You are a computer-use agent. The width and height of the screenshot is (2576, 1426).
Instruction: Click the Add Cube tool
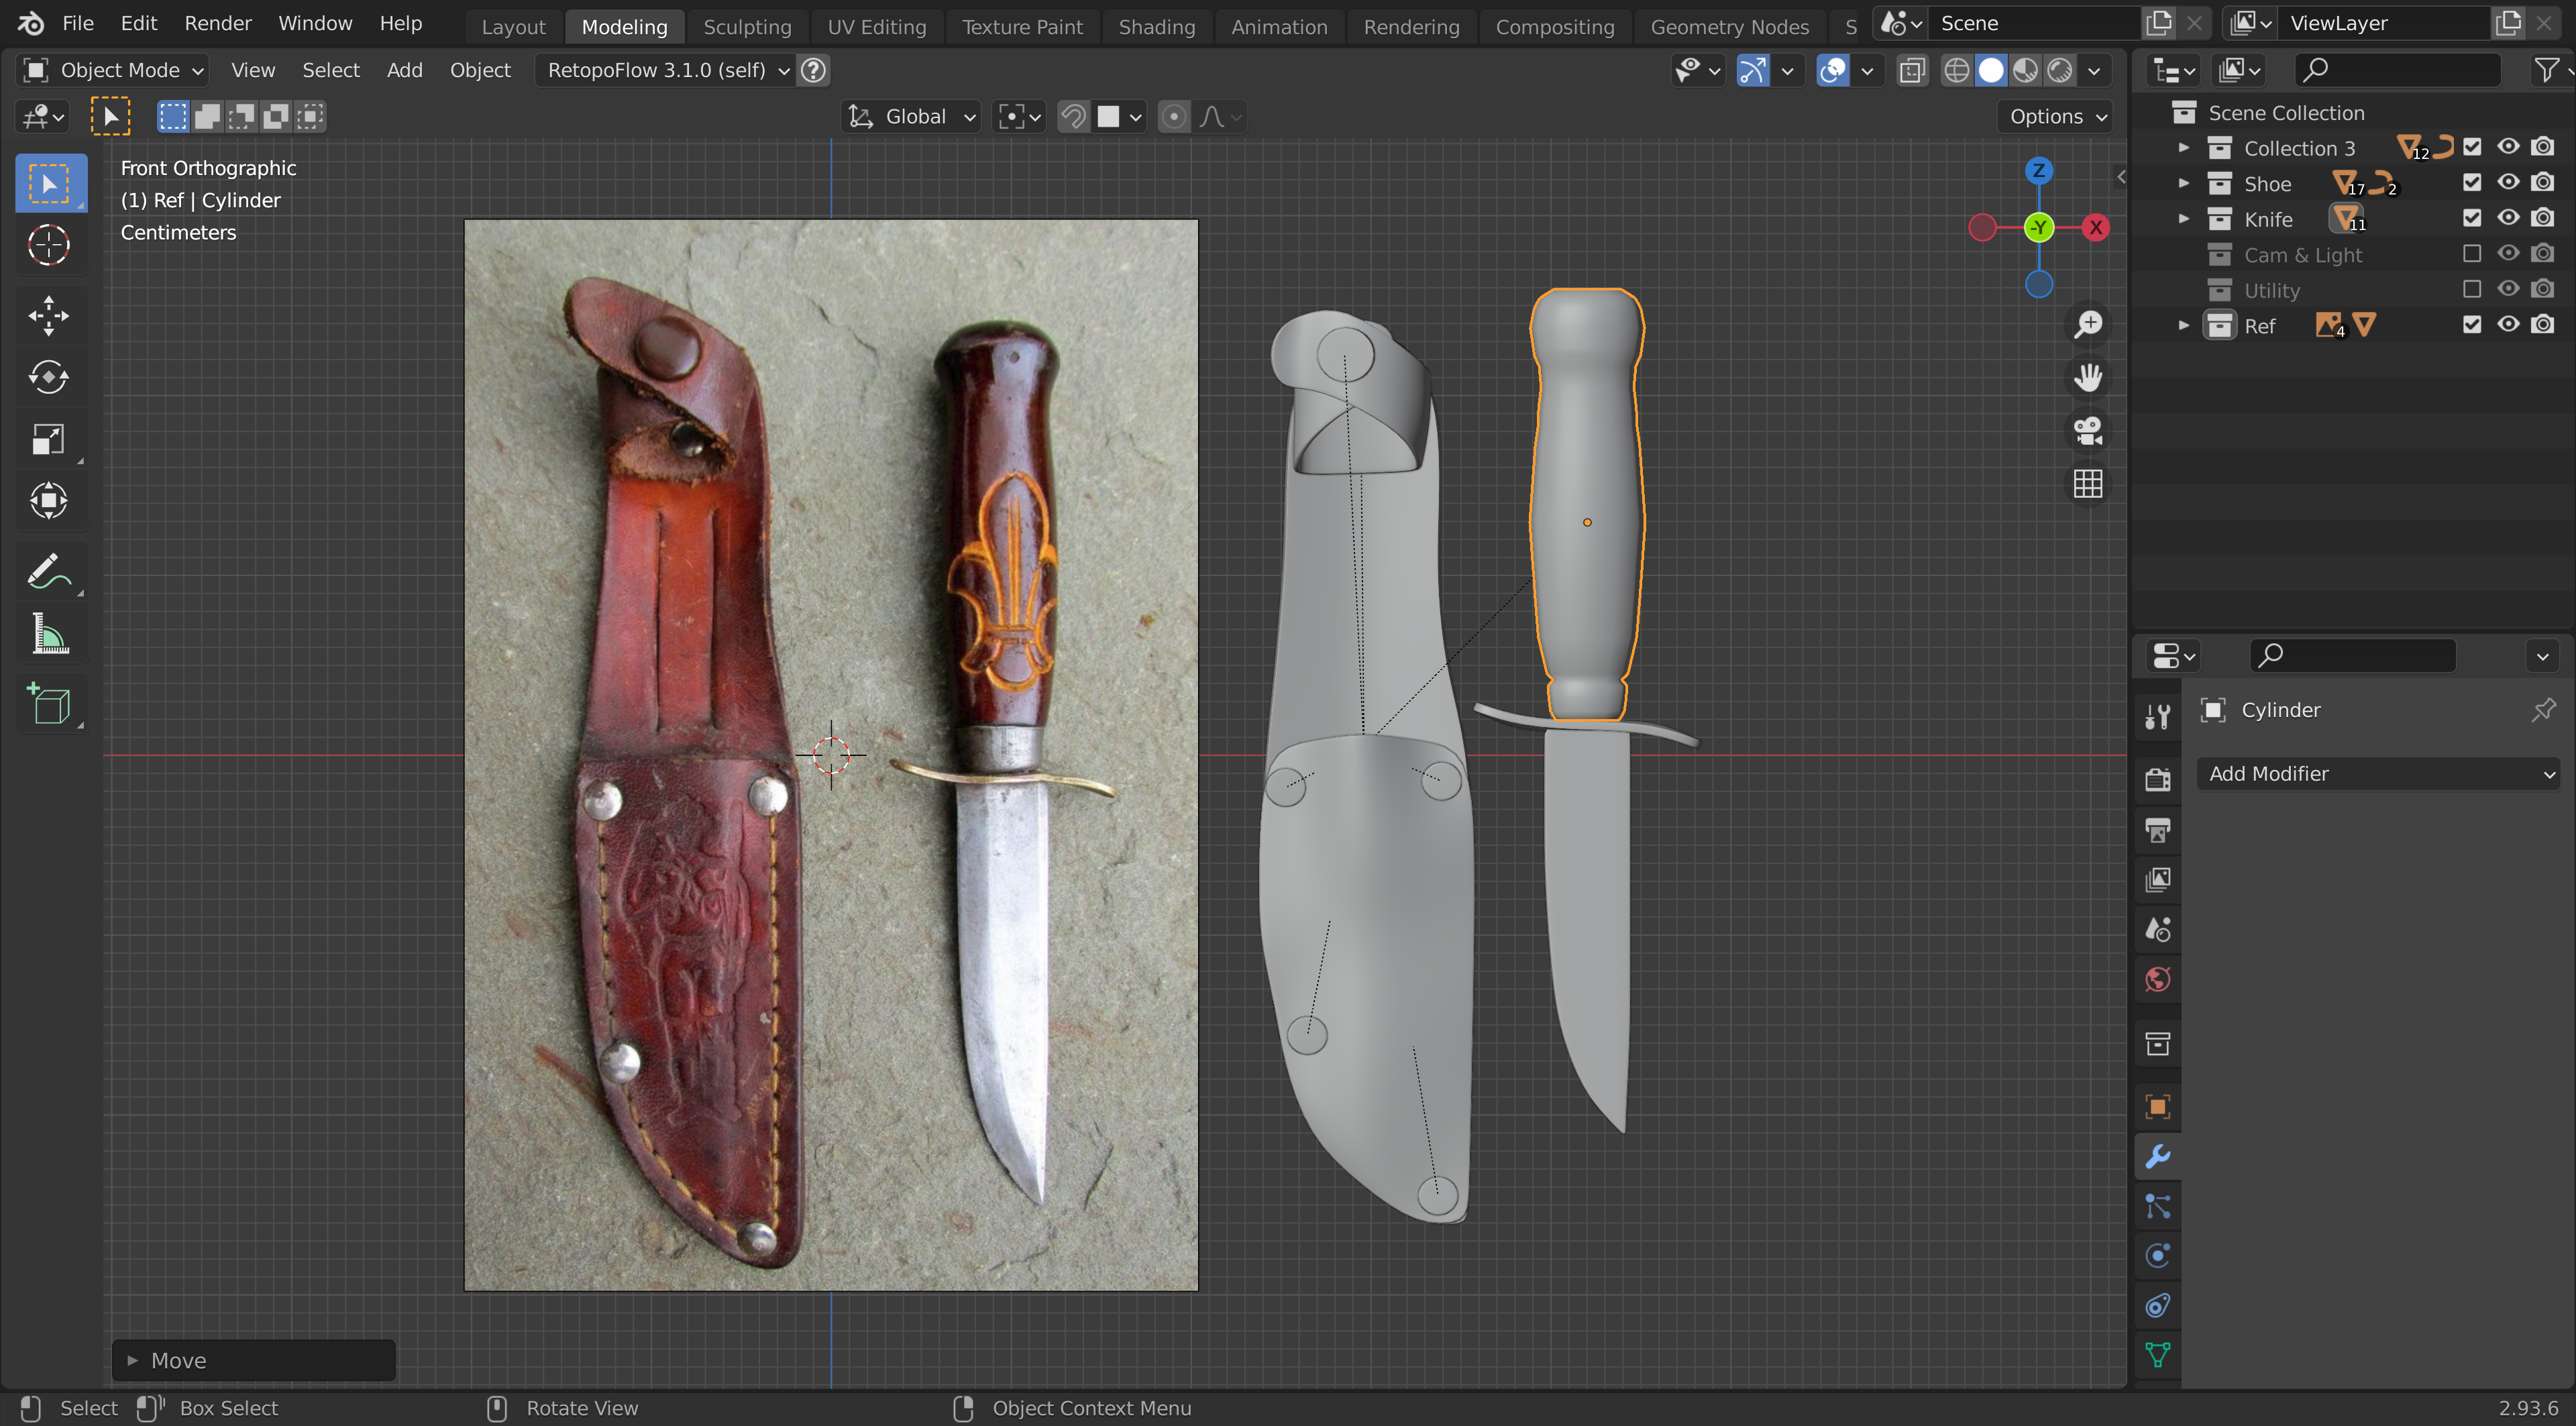tap(48, 704)
